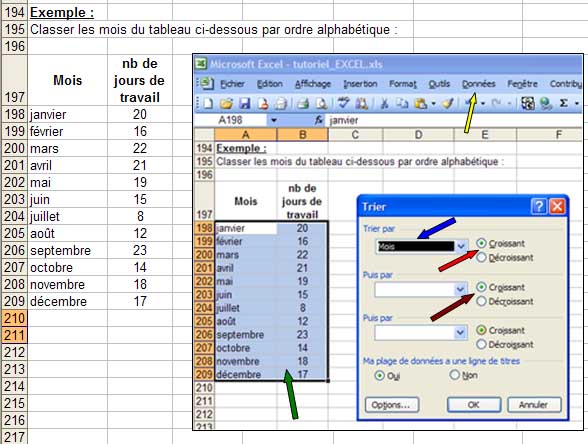This screenshot has height=444, width=588.
Task: Open the Format menu
Action: [x=403, y=84]
